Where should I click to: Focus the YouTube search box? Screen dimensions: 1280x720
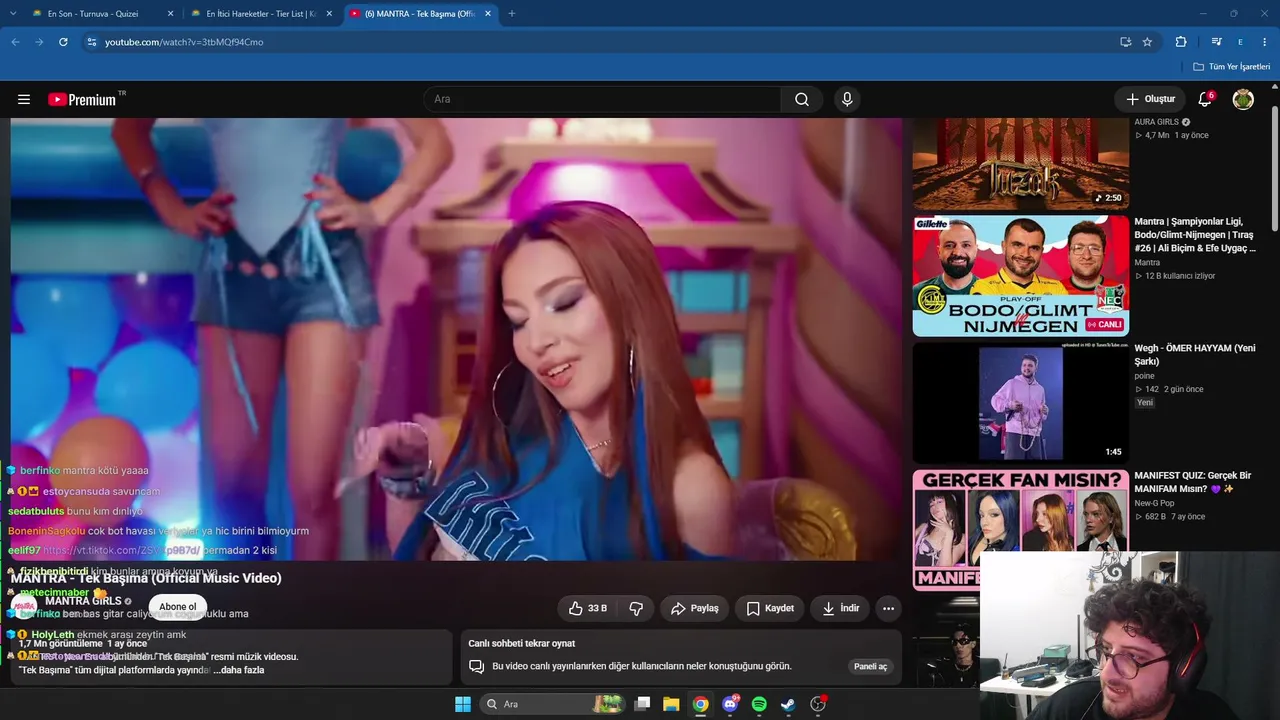[x=602, y=99]
